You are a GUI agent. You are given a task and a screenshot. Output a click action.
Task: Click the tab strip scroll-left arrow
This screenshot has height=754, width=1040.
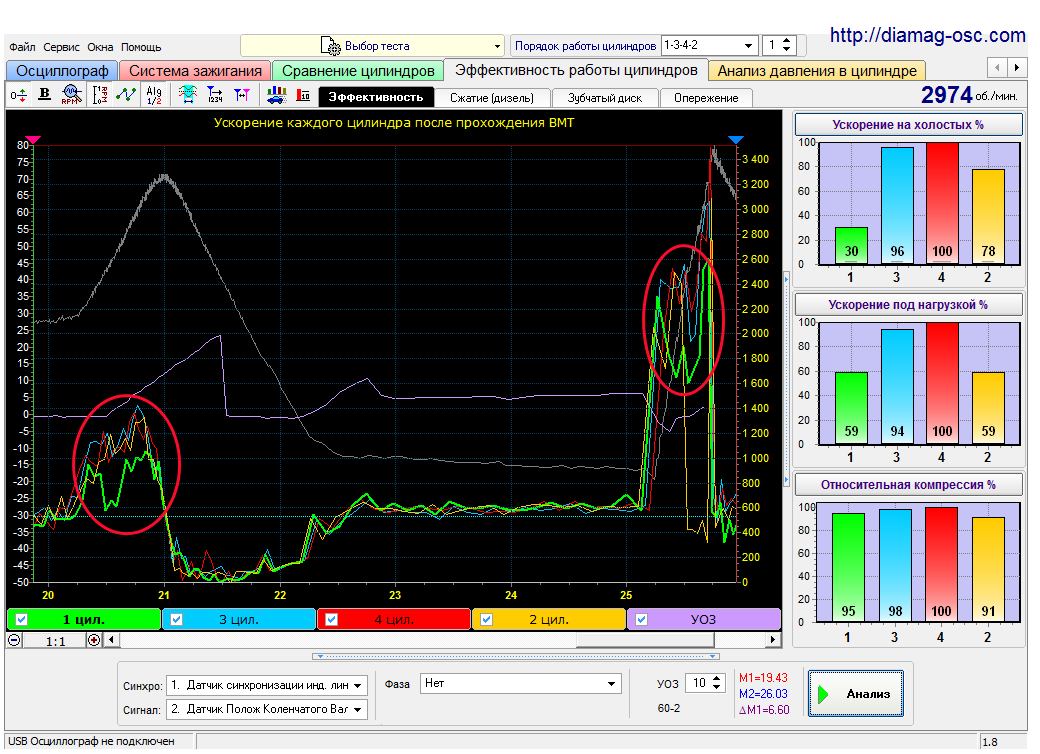pos(997,68)
